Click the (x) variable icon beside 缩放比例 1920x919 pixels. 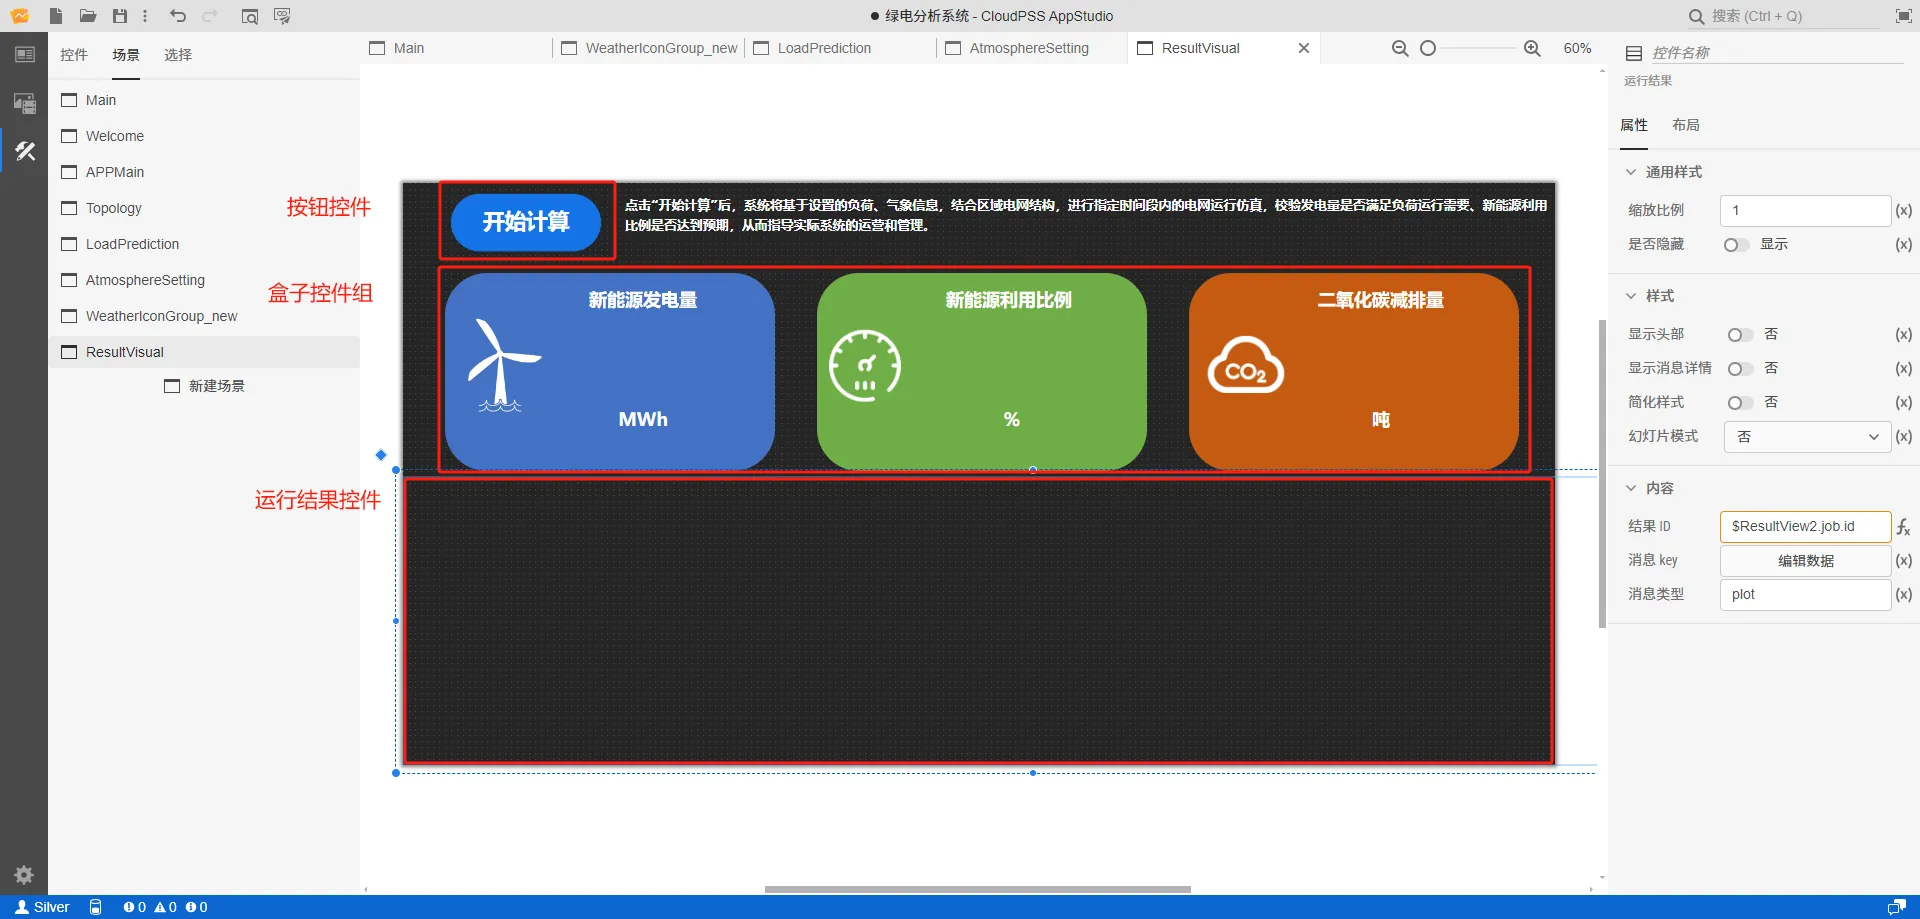click(x=1904, y=211)
